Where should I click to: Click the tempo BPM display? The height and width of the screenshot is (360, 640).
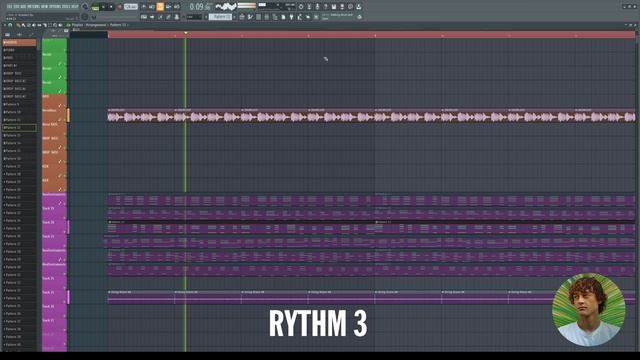coord(131,7)
